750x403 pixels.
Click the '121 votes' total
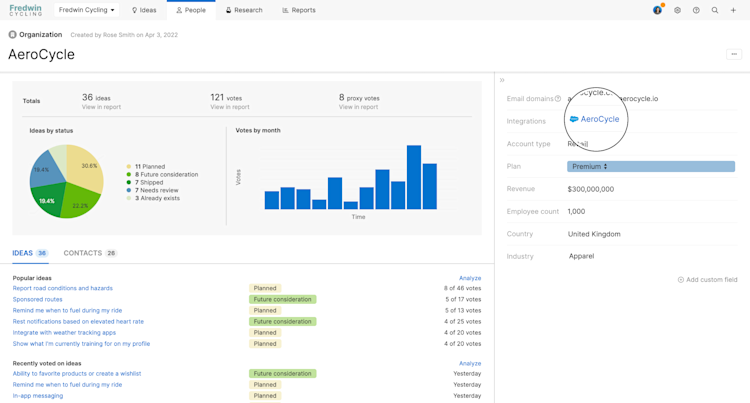(226, 98)
